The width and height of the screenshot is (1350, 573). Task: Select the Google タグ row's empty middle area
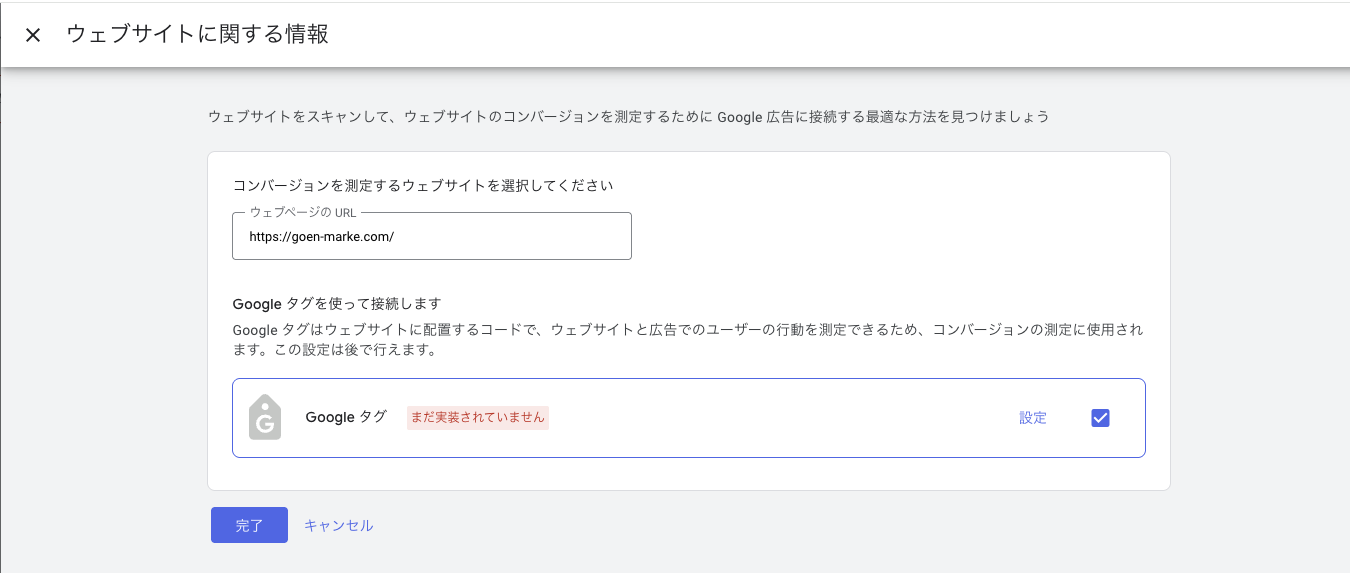click(x=780, y=418)
